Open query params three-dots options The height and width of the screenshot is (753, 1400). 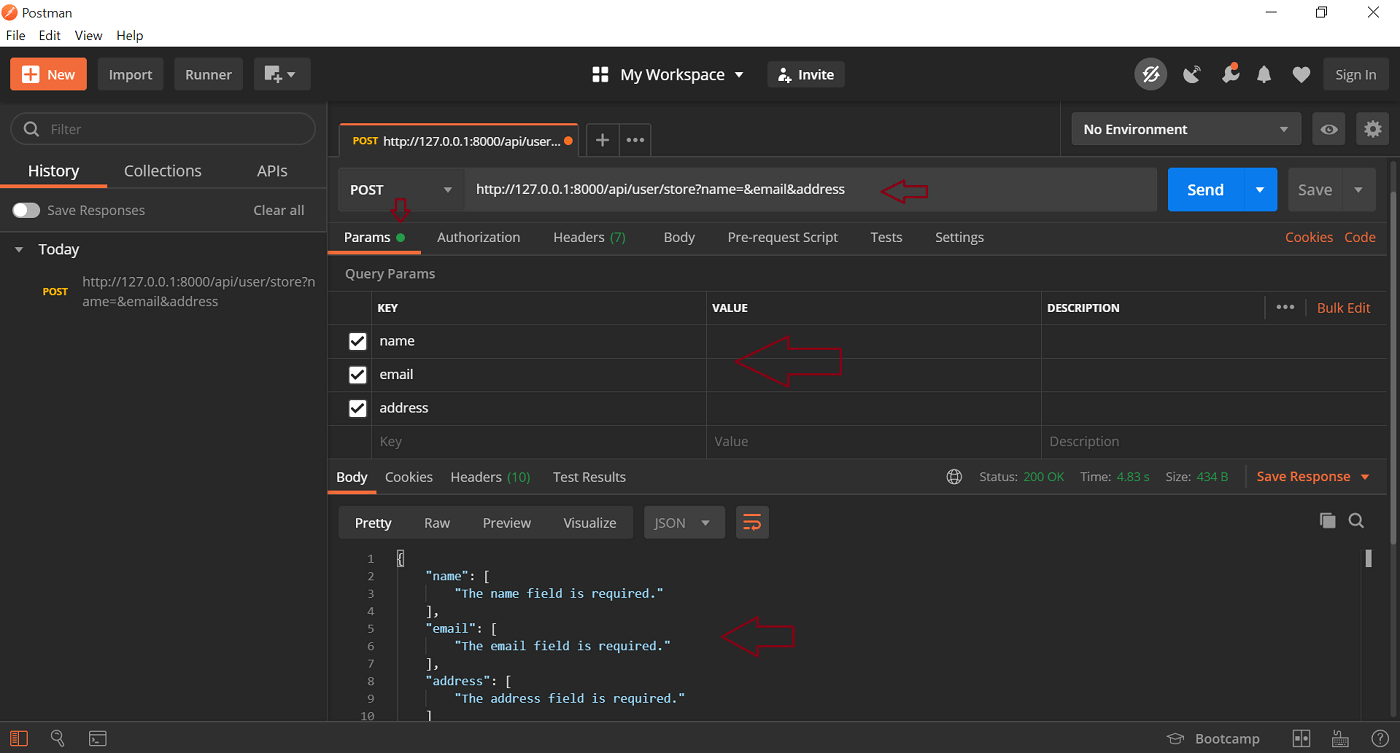[1285, 307]
